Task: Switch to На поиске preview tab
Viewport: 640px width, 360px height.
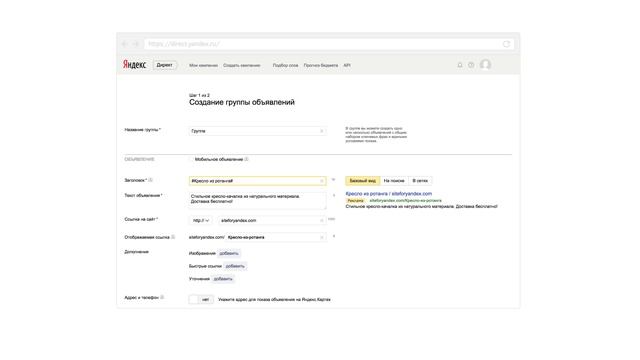Action: (394, 180)
